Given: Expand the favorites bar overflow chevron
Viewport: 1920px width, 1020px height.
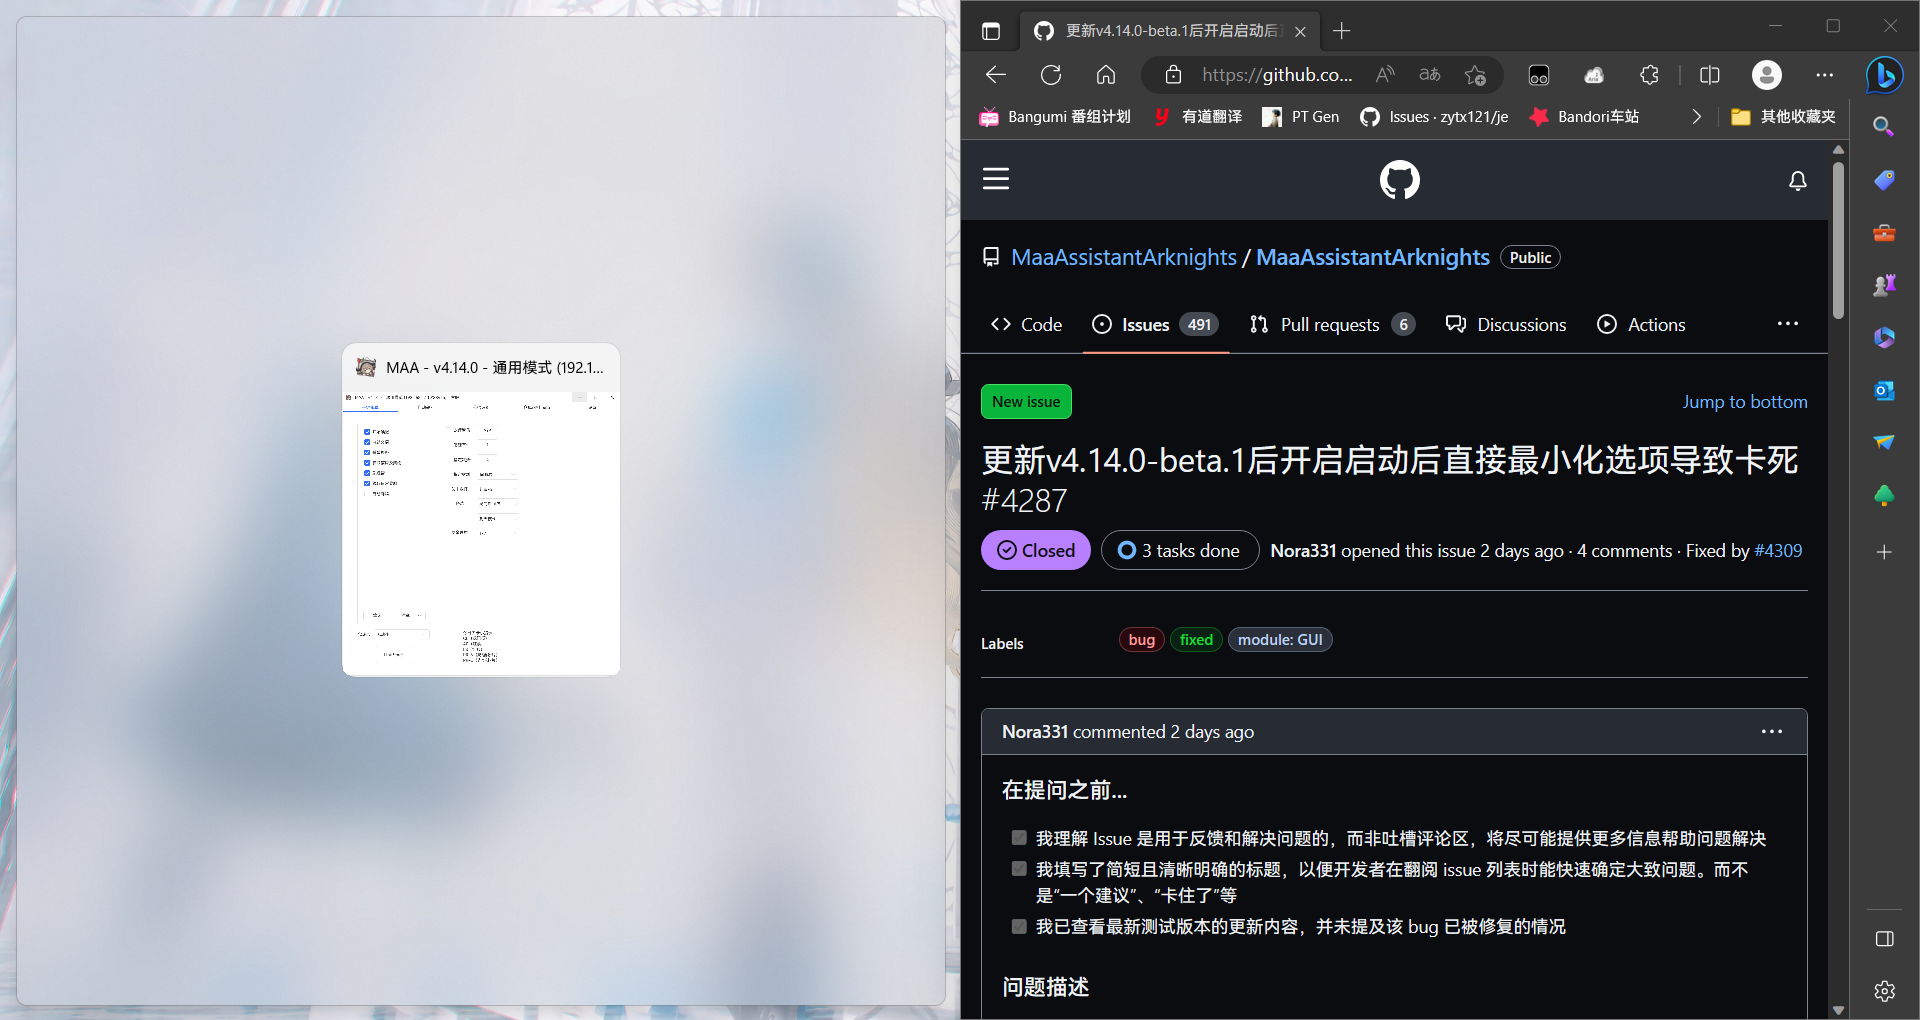Looking at the screenshot, I should pos(1697,116).
